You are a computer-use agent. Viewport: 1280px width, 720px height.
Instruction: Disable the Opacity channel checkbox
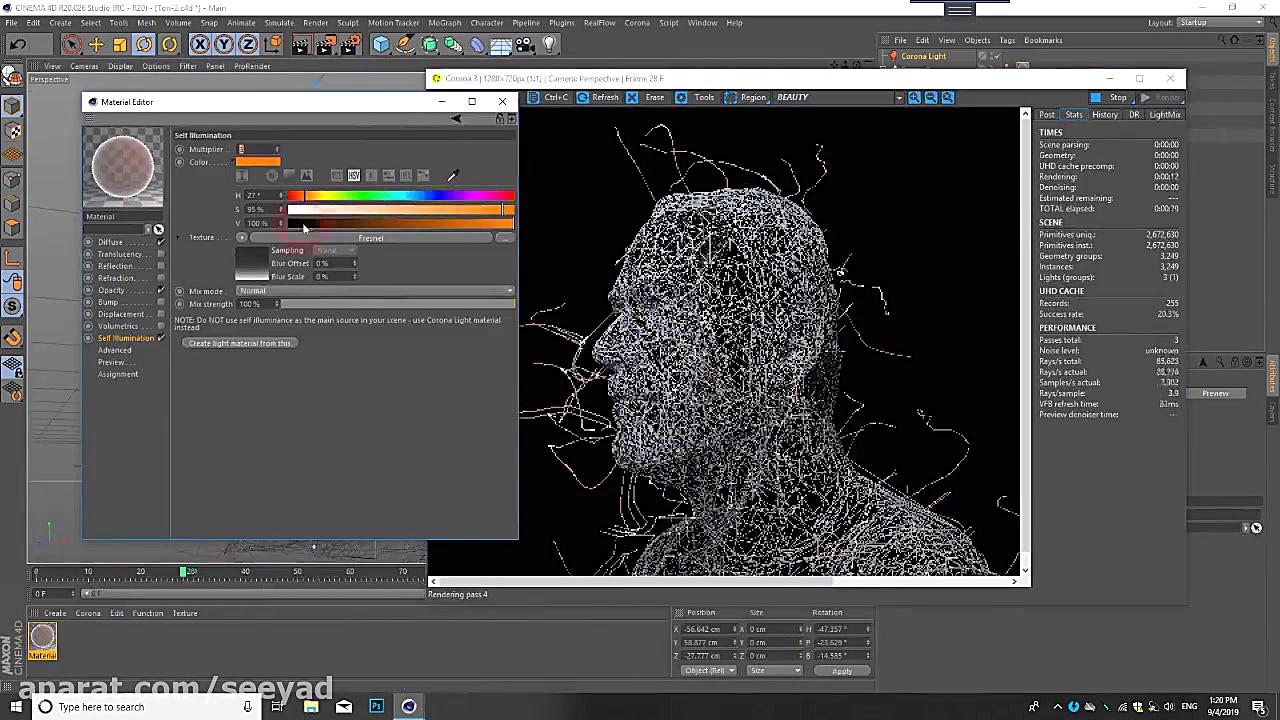click(x=161, y=290)
